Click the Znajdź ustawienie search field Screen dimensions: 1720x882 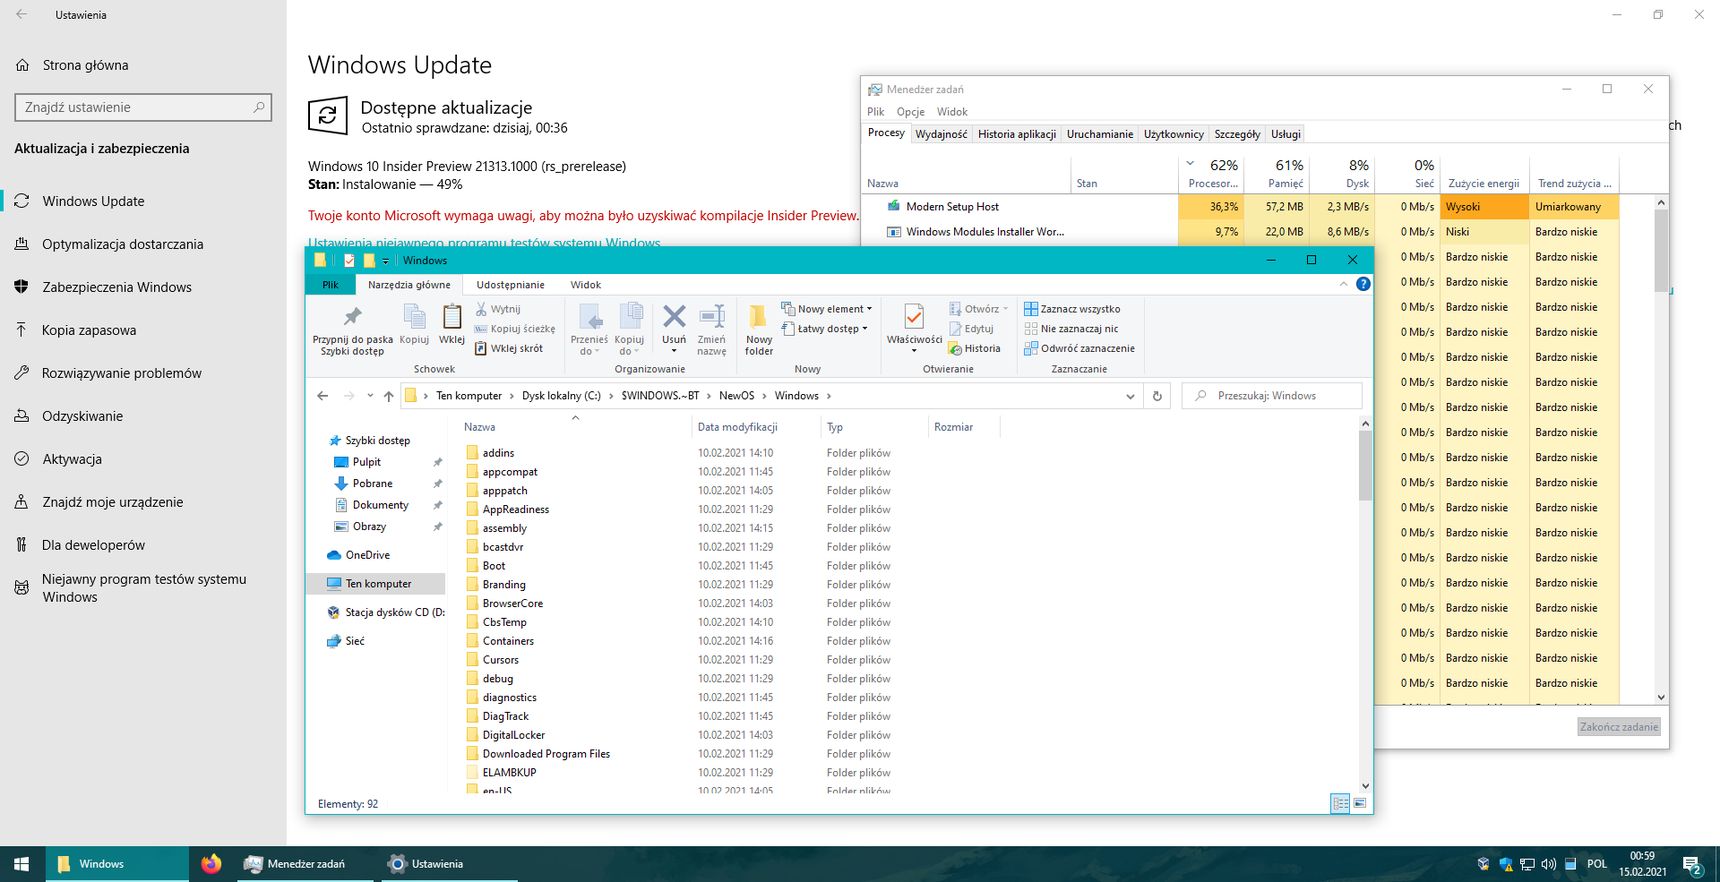(143, 107)
